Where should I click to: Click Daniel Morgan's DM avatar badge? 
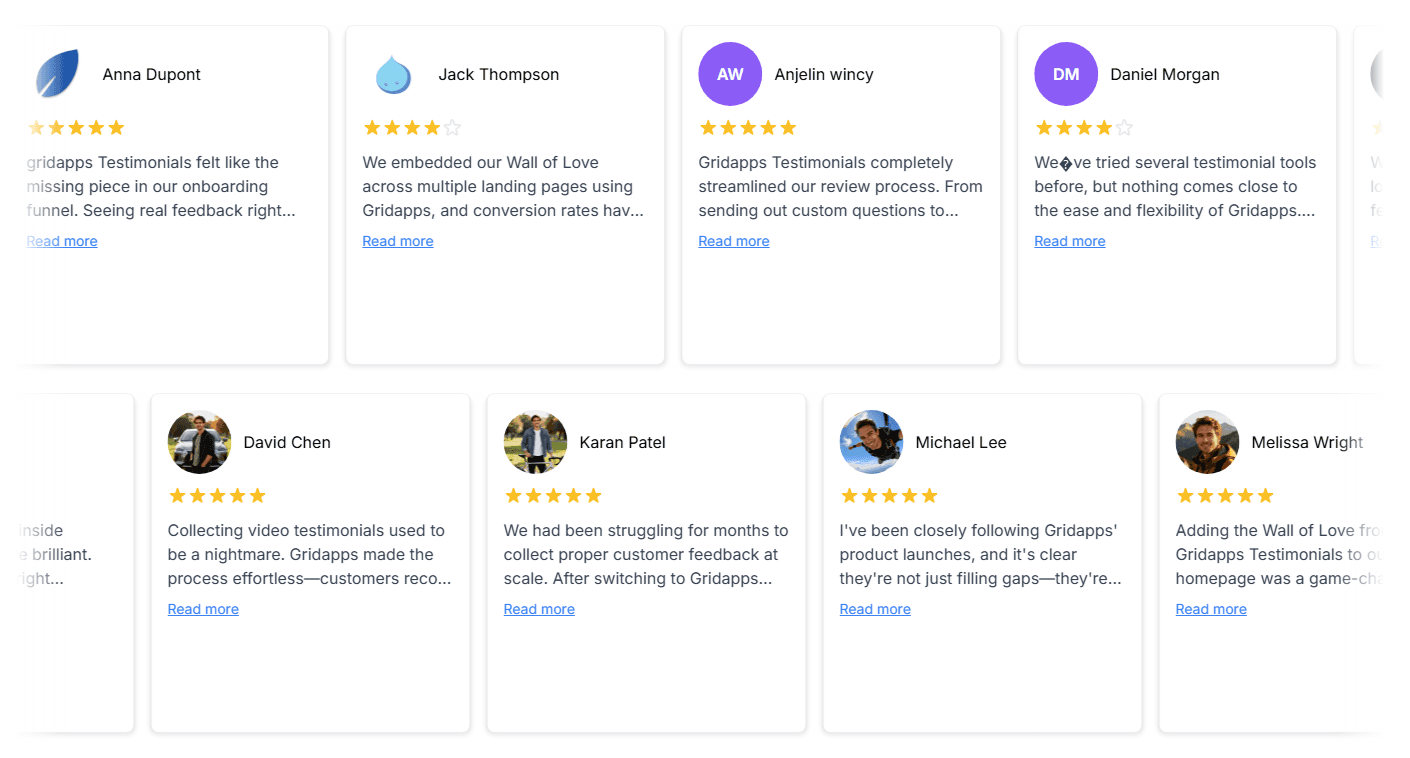tap(1065, 74)
